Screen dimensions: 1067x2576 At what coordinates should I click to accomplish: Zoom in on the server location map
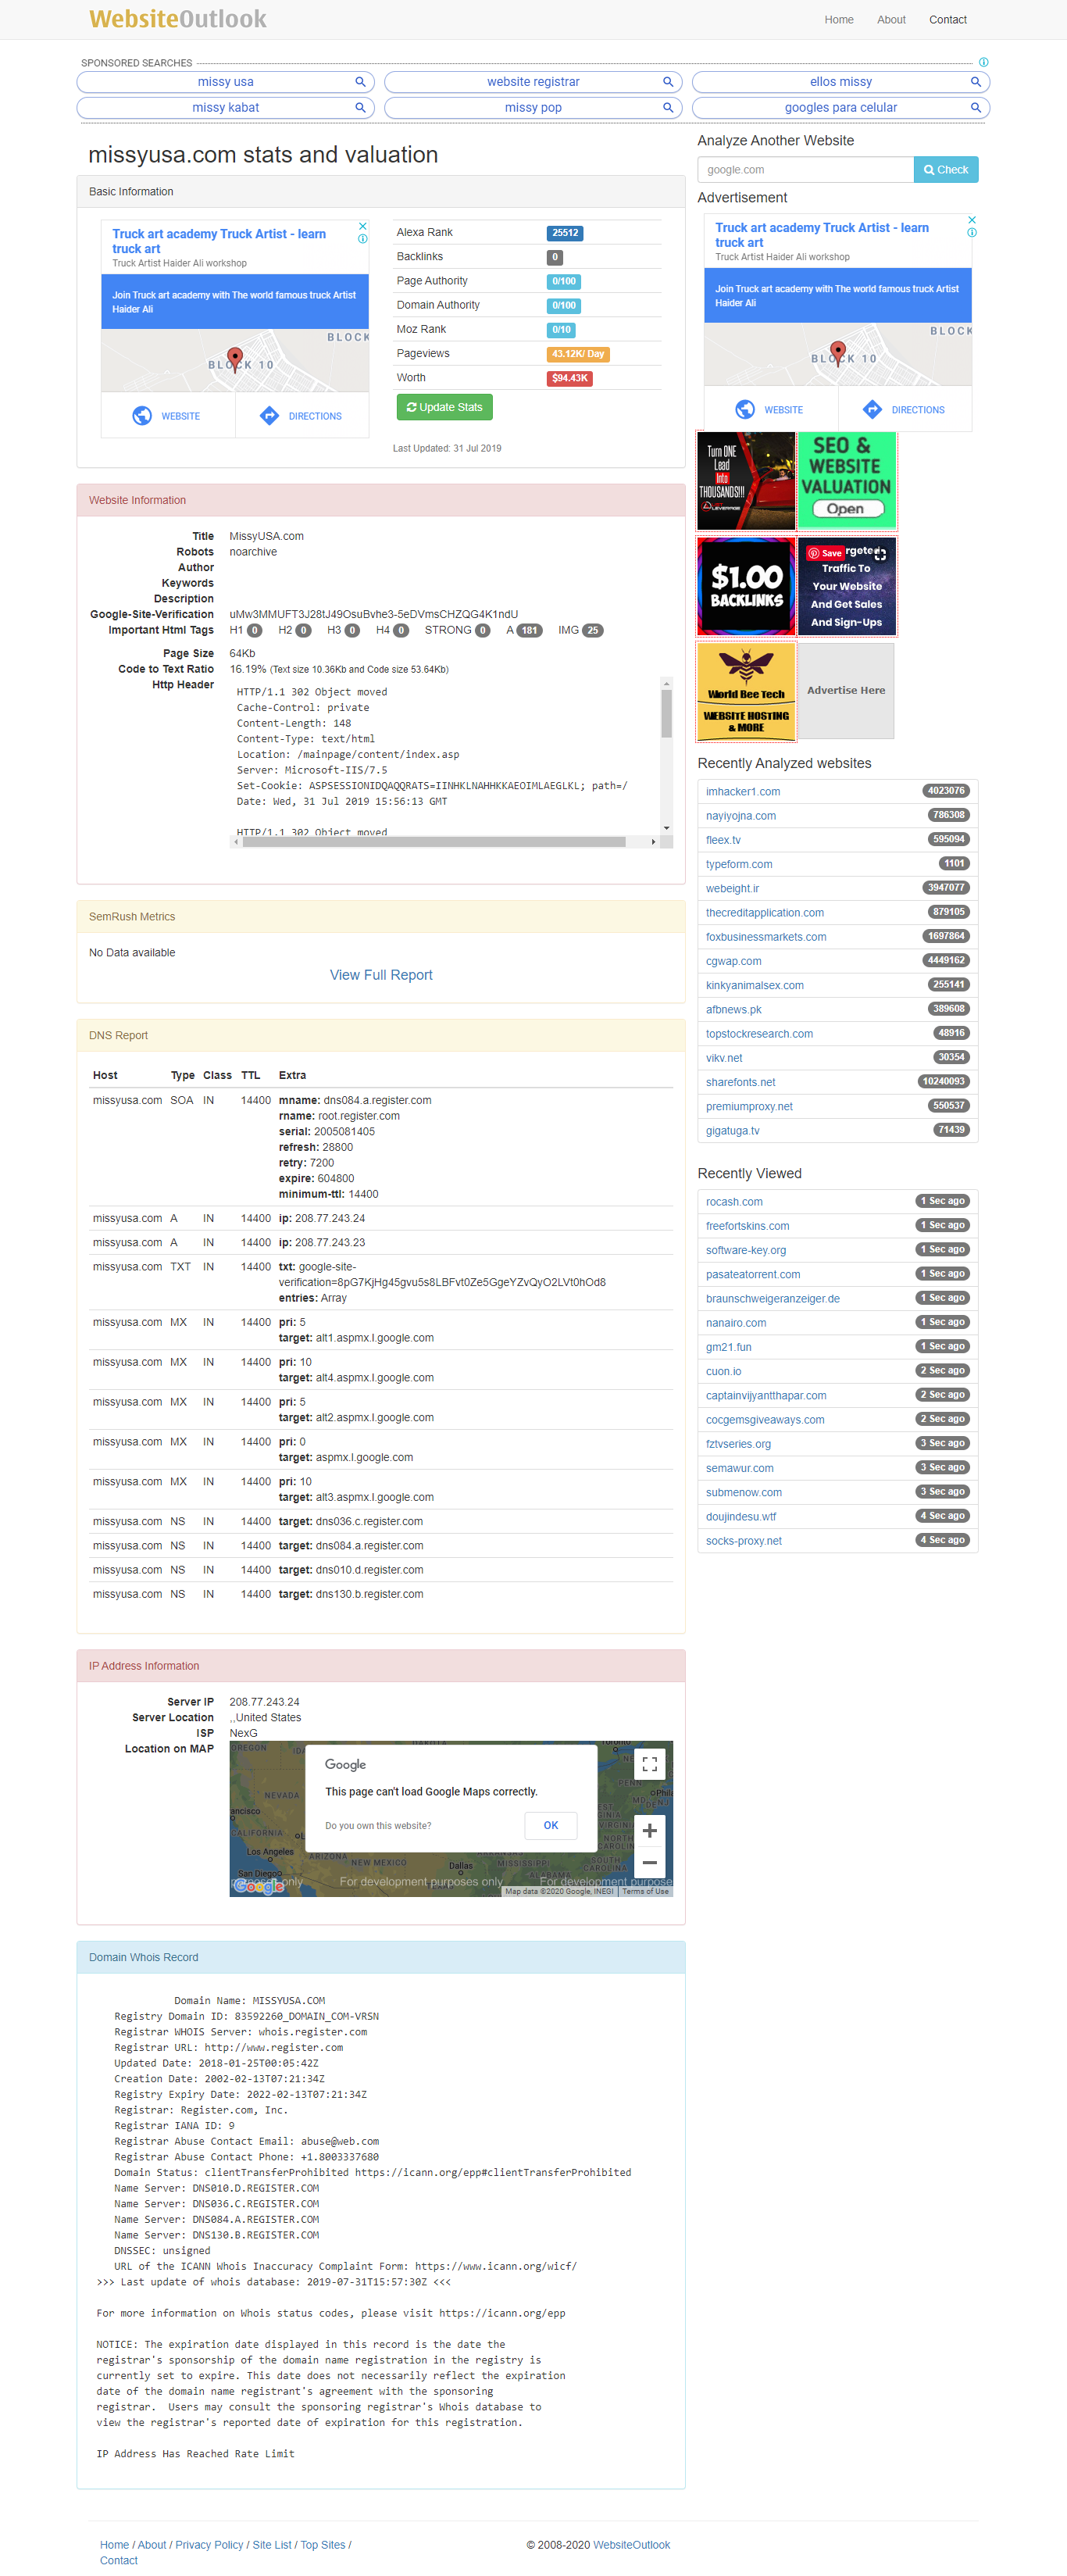[650, 1831]
